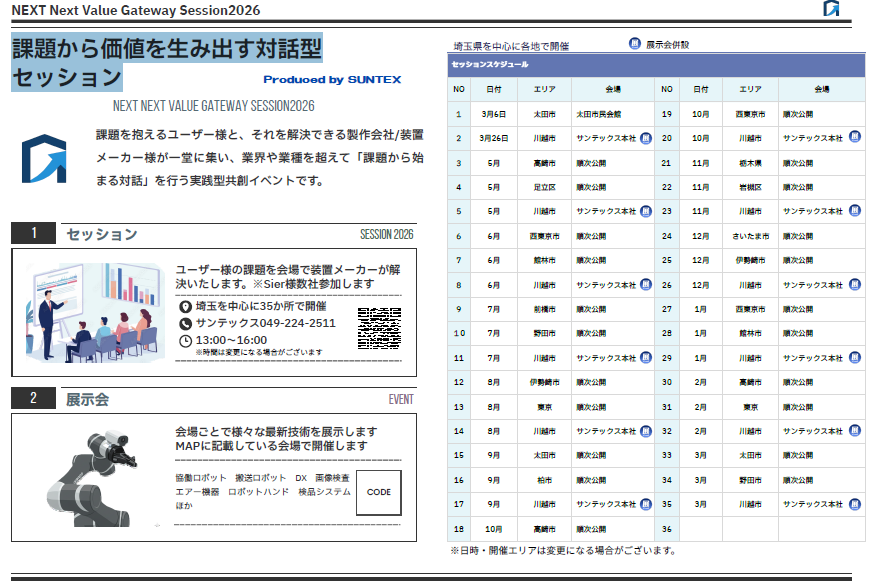Click the 展示会併設 legend icon above the schedule
Screen dimensions: 878x585
635,44
